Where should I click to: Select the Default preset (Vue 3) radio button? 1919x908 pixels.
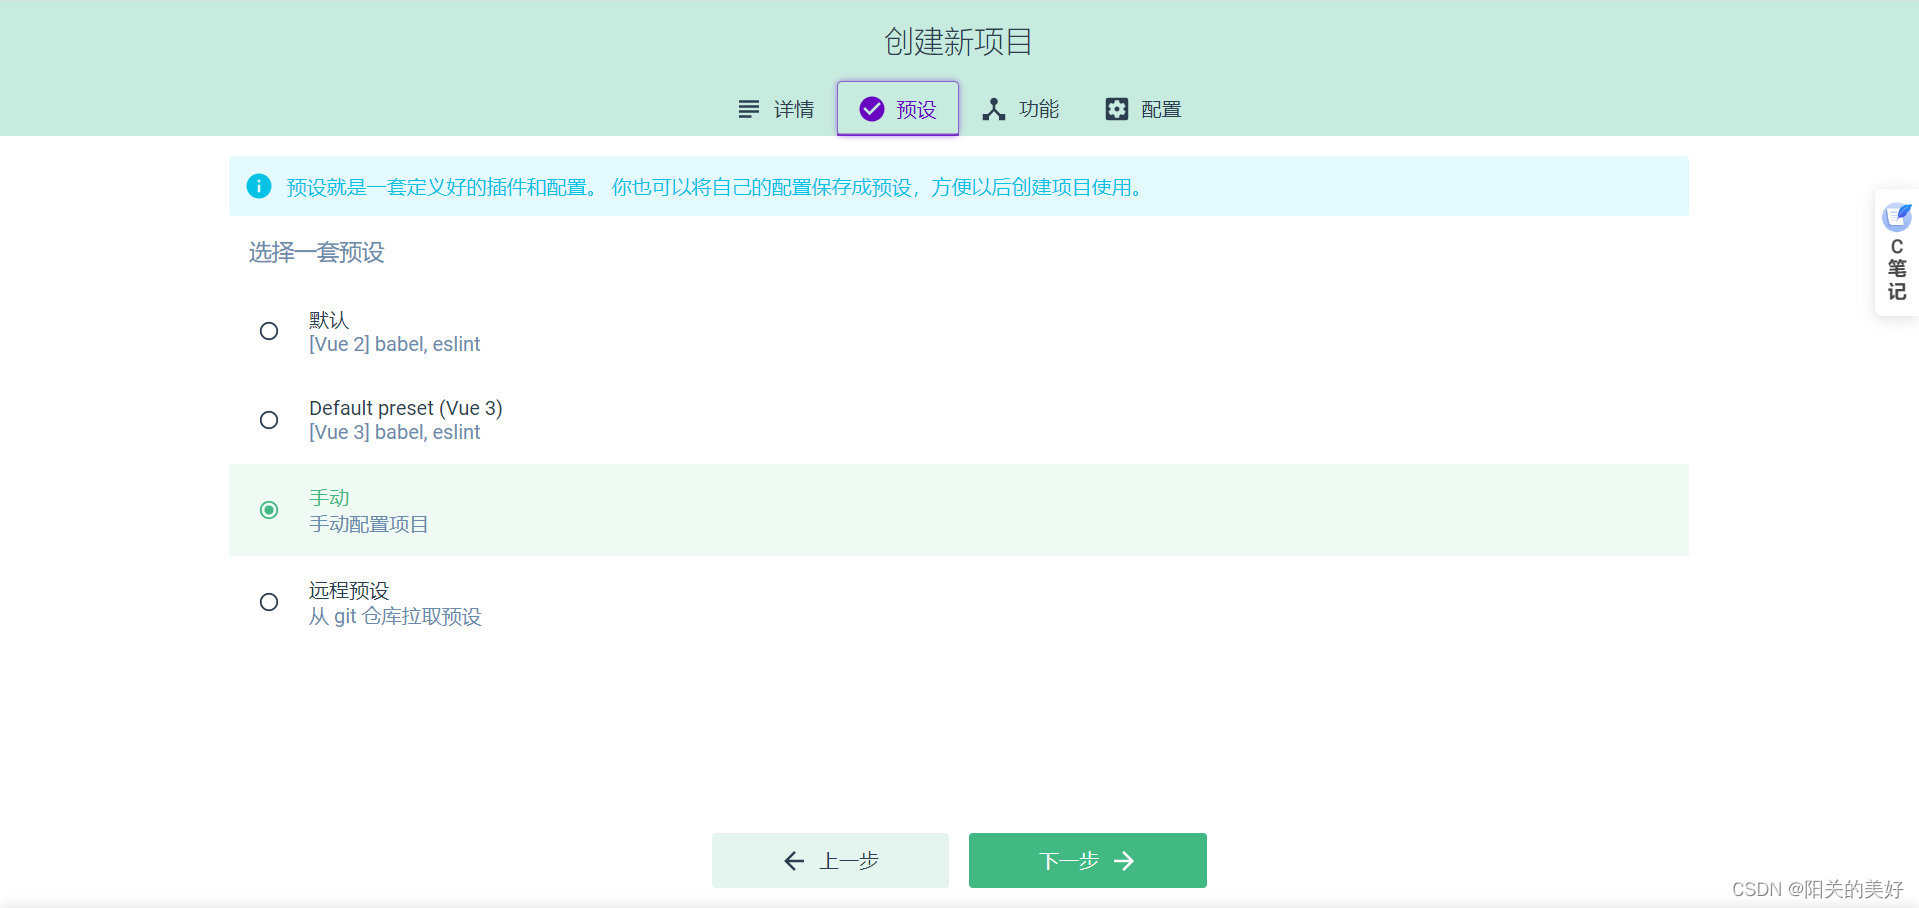(268, 420)
